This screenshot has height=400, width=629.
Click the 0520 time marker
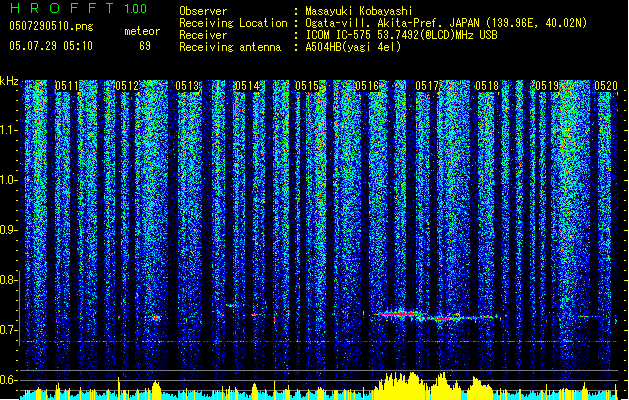coord(606,86)
